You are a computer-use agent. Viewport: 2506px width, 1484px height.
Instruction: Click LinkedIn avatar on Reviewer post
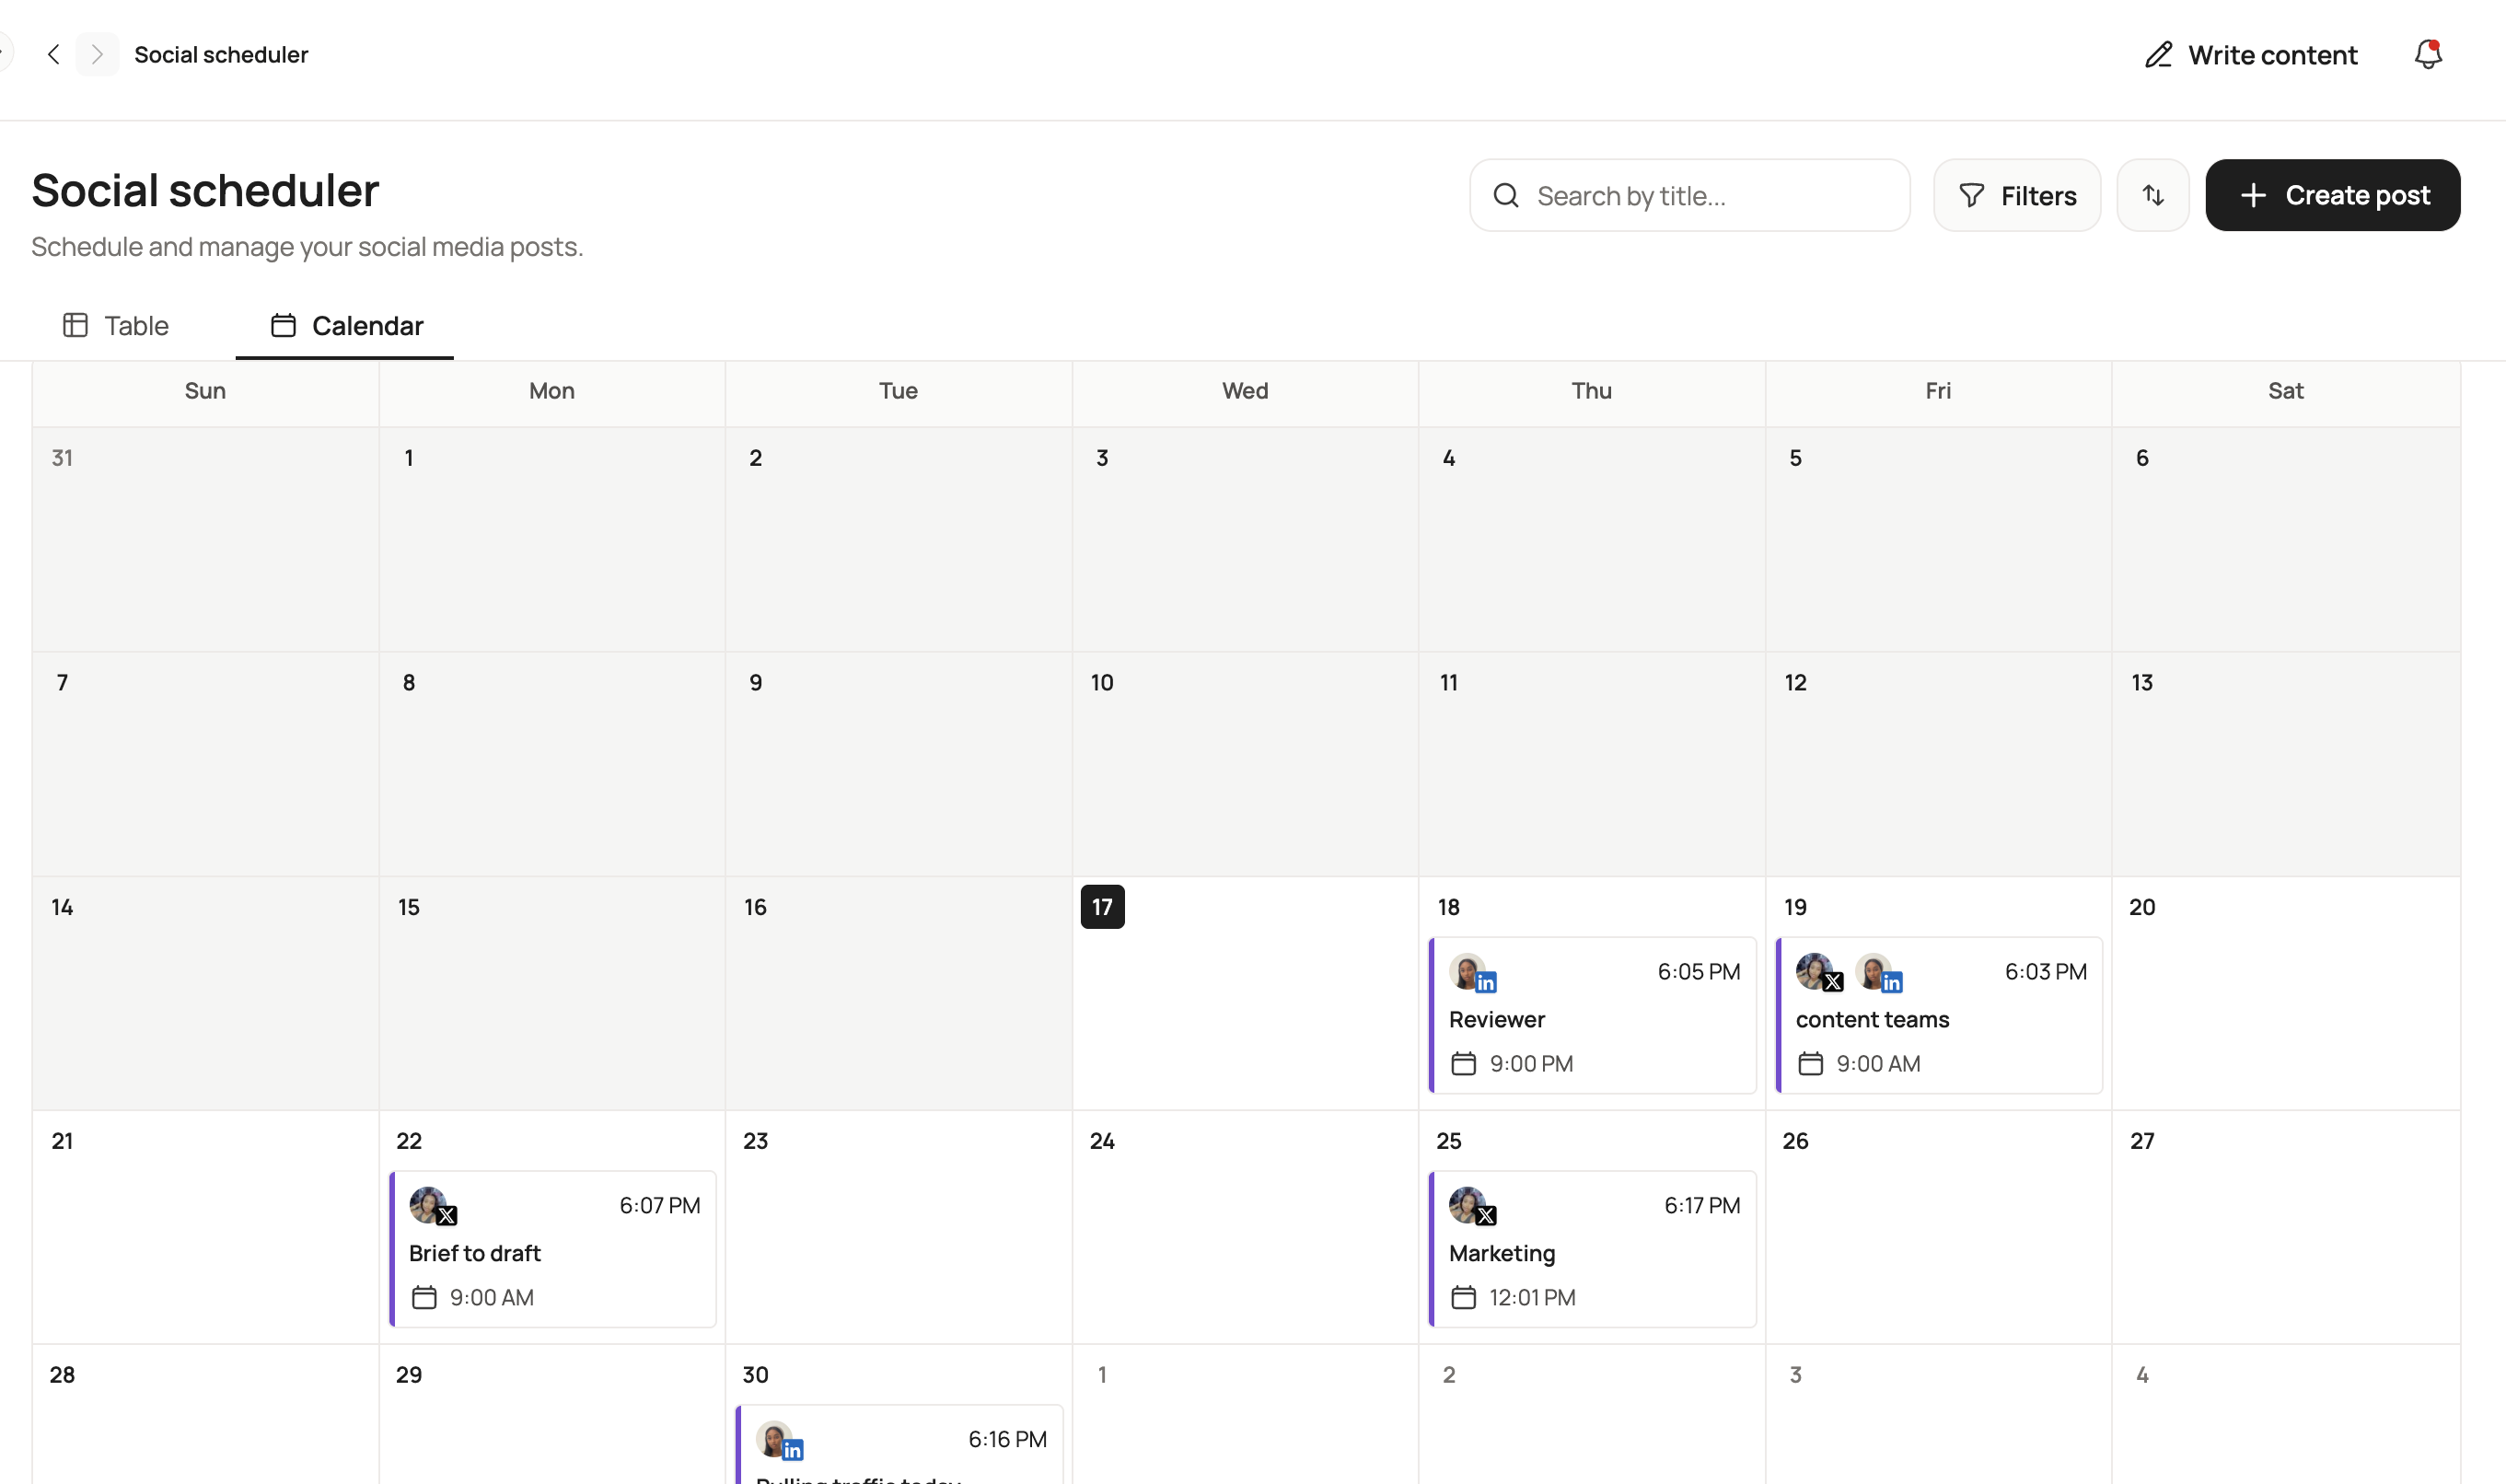tap(1471, 972)
